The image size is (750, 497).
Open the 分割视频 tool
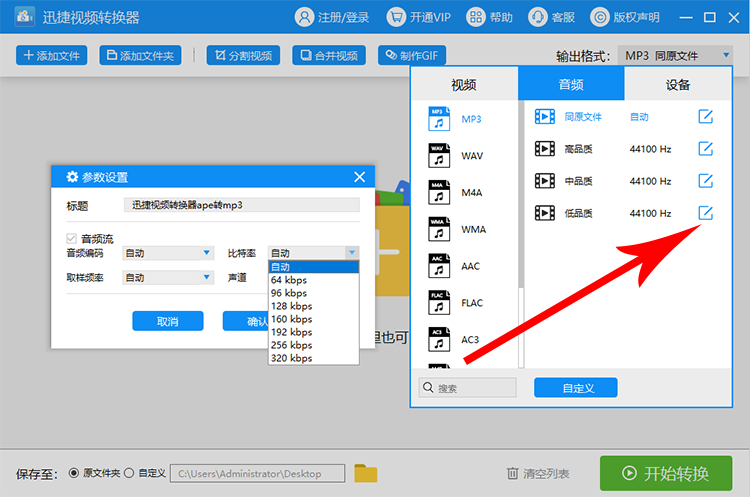(243, 55)
